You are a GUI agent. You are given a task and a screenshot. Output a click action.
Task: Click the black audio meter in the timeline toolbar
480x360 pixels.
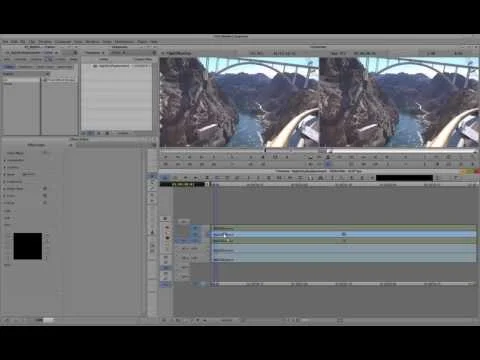404,178
